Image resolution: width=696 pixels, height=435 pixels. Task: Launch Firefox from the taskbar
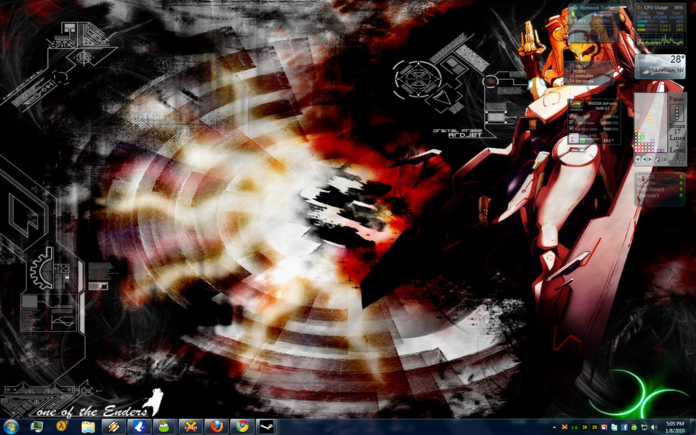click(x=216, y=427)
